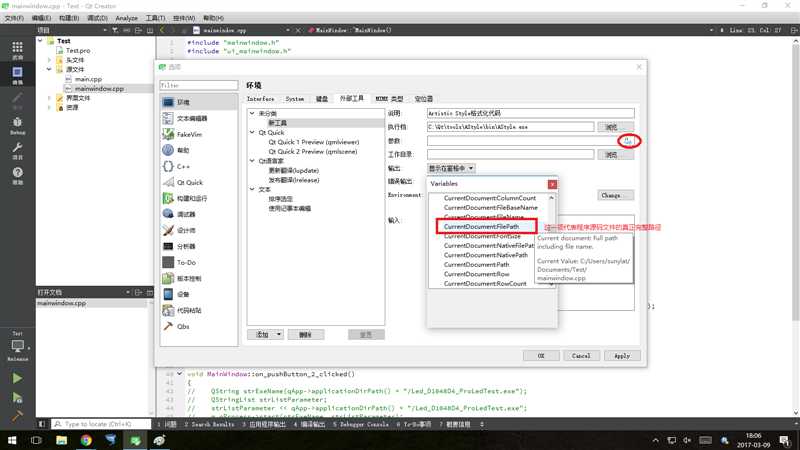Click Apply in options dialog
This screenshot has height=450, width=800.
[x=622, y=356]
